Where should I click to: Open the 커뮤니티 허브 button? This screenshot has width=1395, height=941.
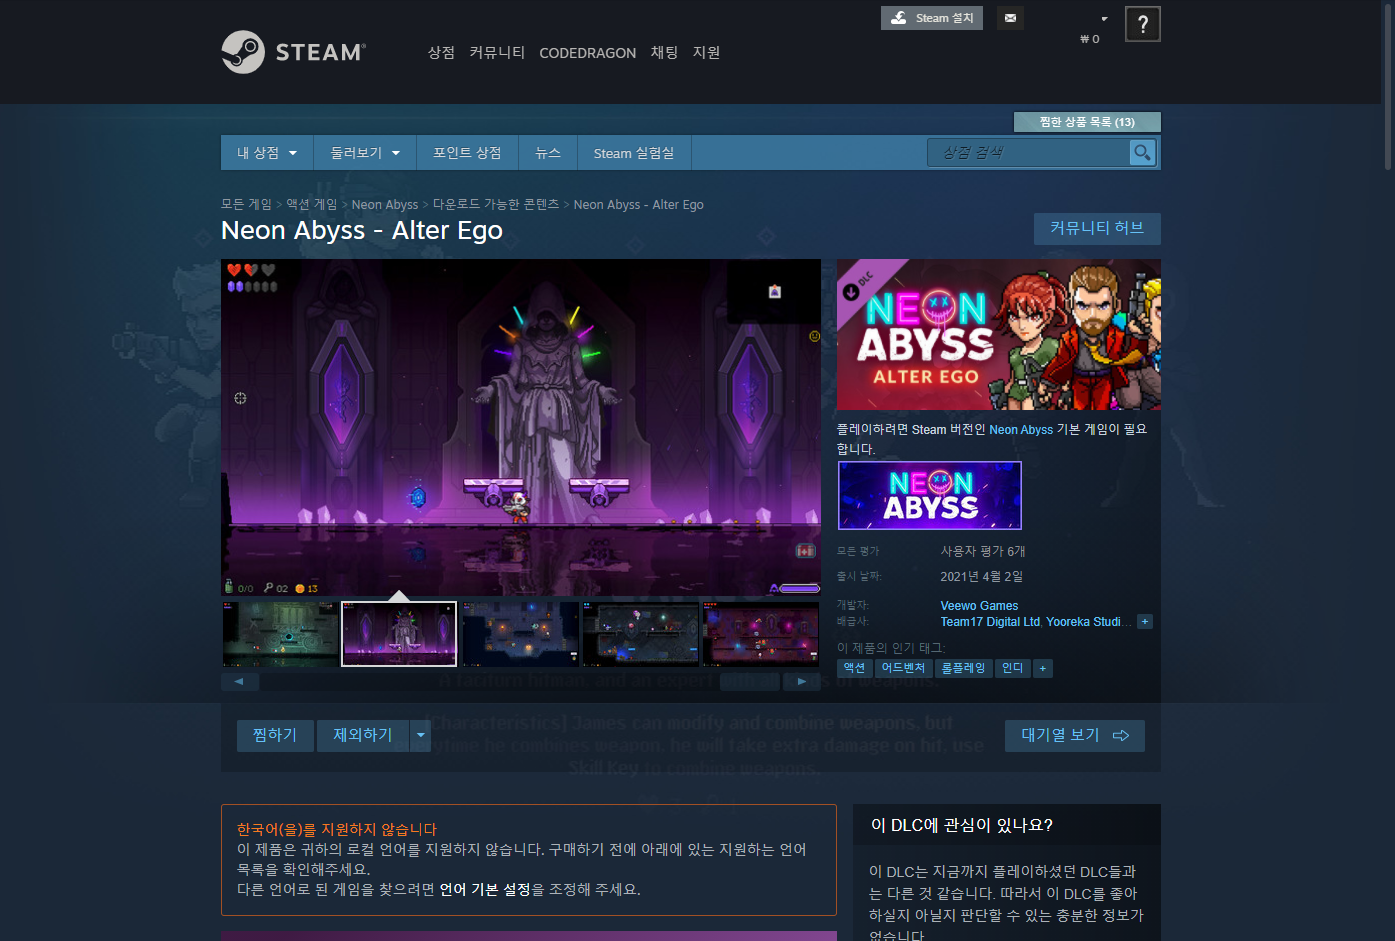(x=1097, y=228)
